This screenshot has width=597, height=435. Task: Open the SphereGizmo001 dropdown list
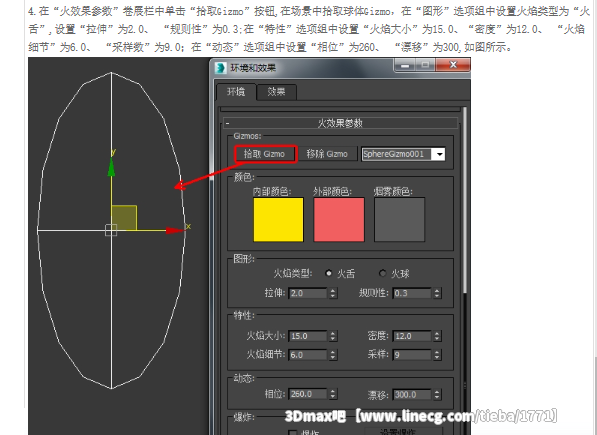click(440, 154)
